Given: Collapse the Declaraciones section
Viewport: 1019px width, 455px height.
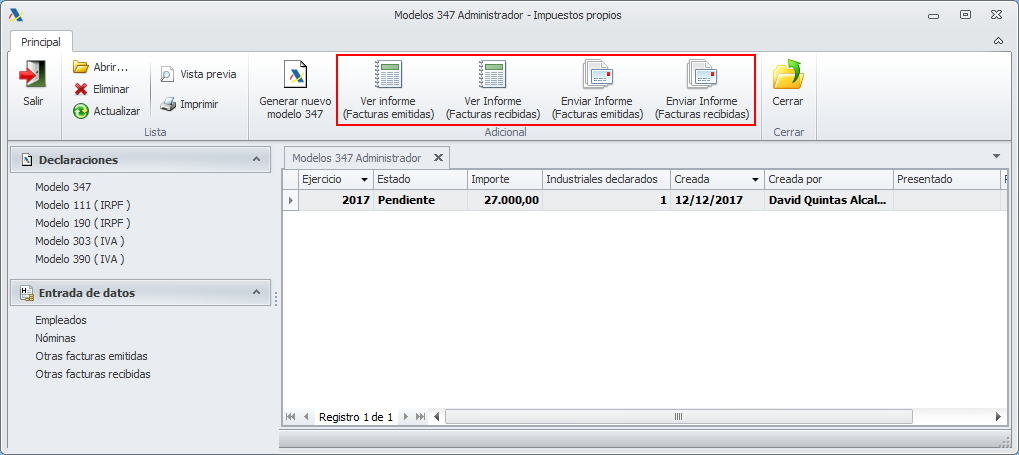Looking at the screenshot, I should pyautogui.click(x=256, y=159).
